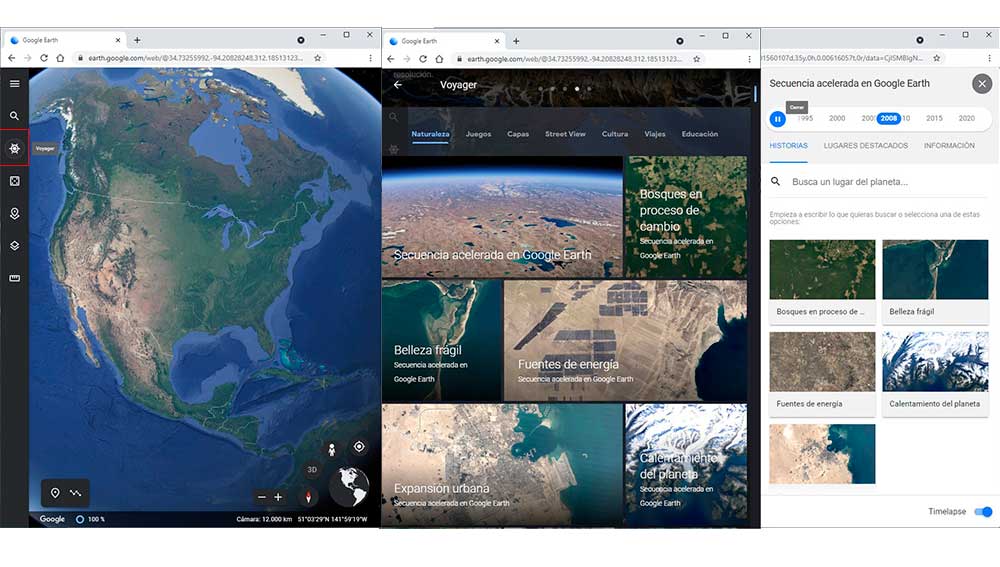Select Cultura tab in Voyager
The width and height of the screenshot is (1000, 567).
tap(615, 134)
